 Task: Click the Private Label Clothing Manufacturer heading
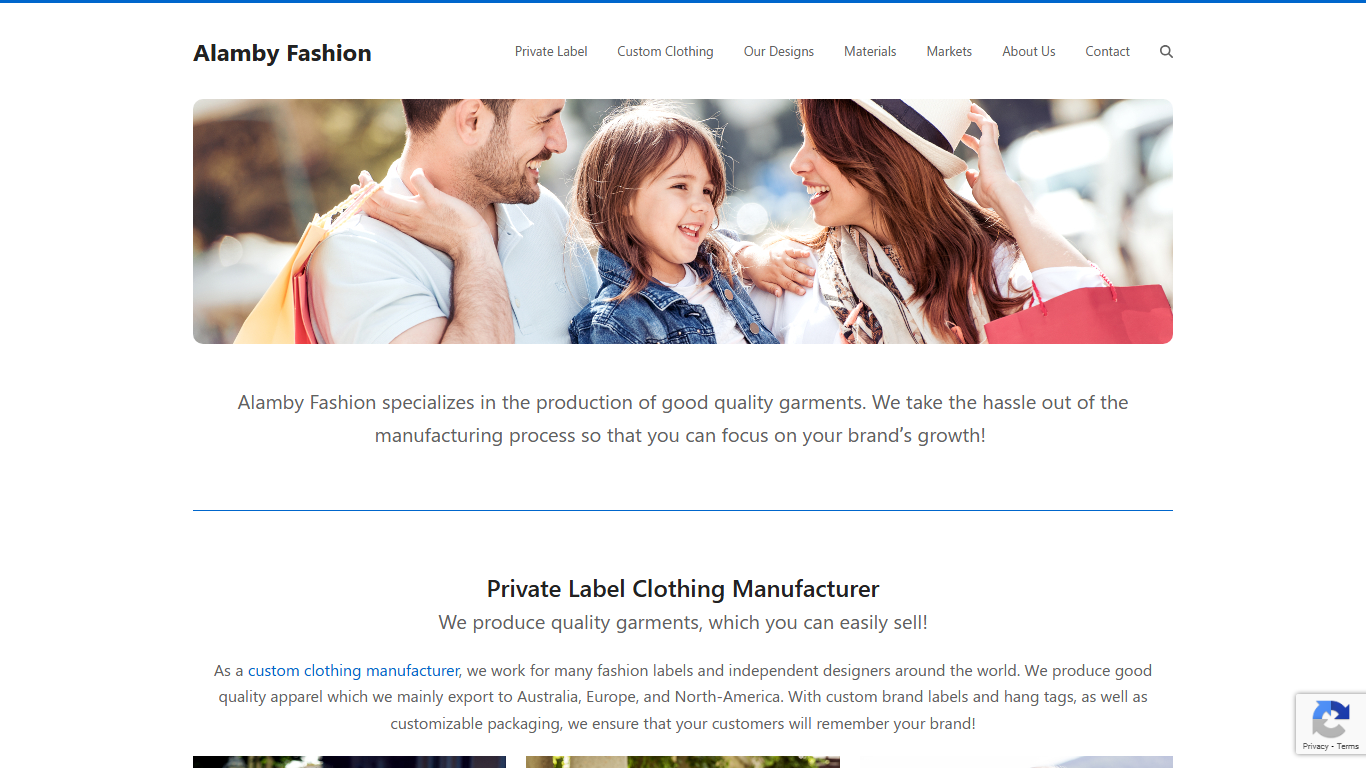coord(683,589)
